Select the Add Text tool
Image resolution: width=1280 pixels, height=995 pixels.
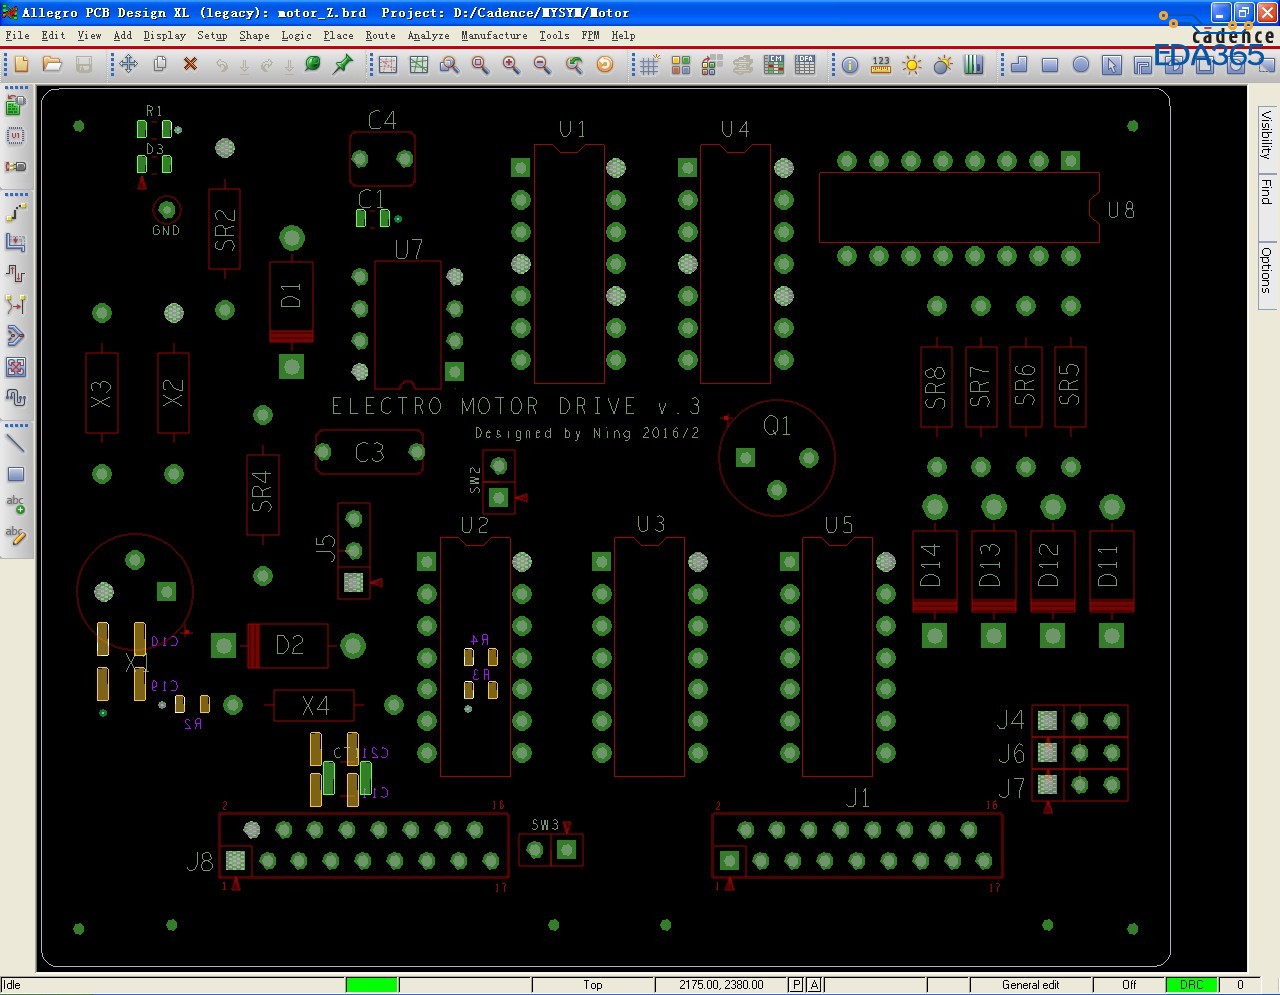click(x=16, y=505)
